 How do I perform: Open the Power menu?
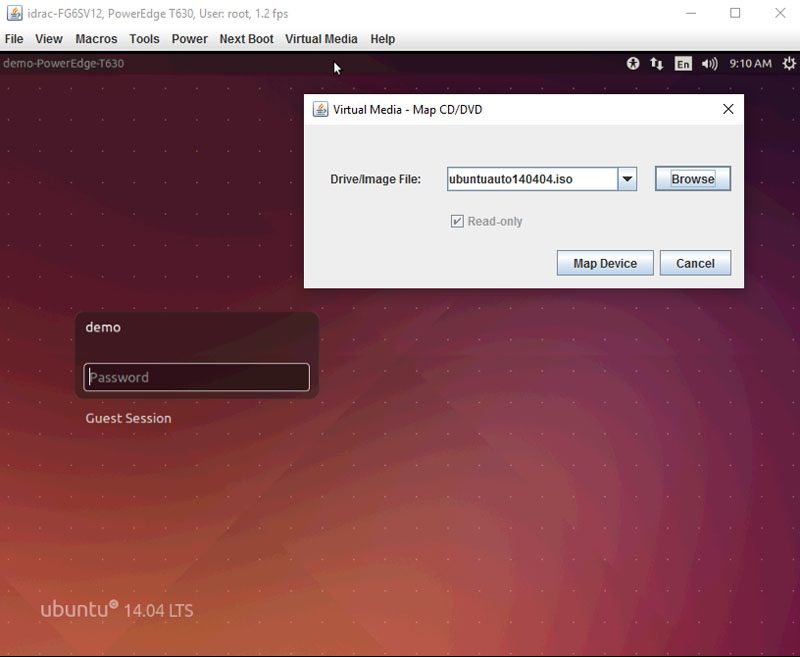point(189,39)
